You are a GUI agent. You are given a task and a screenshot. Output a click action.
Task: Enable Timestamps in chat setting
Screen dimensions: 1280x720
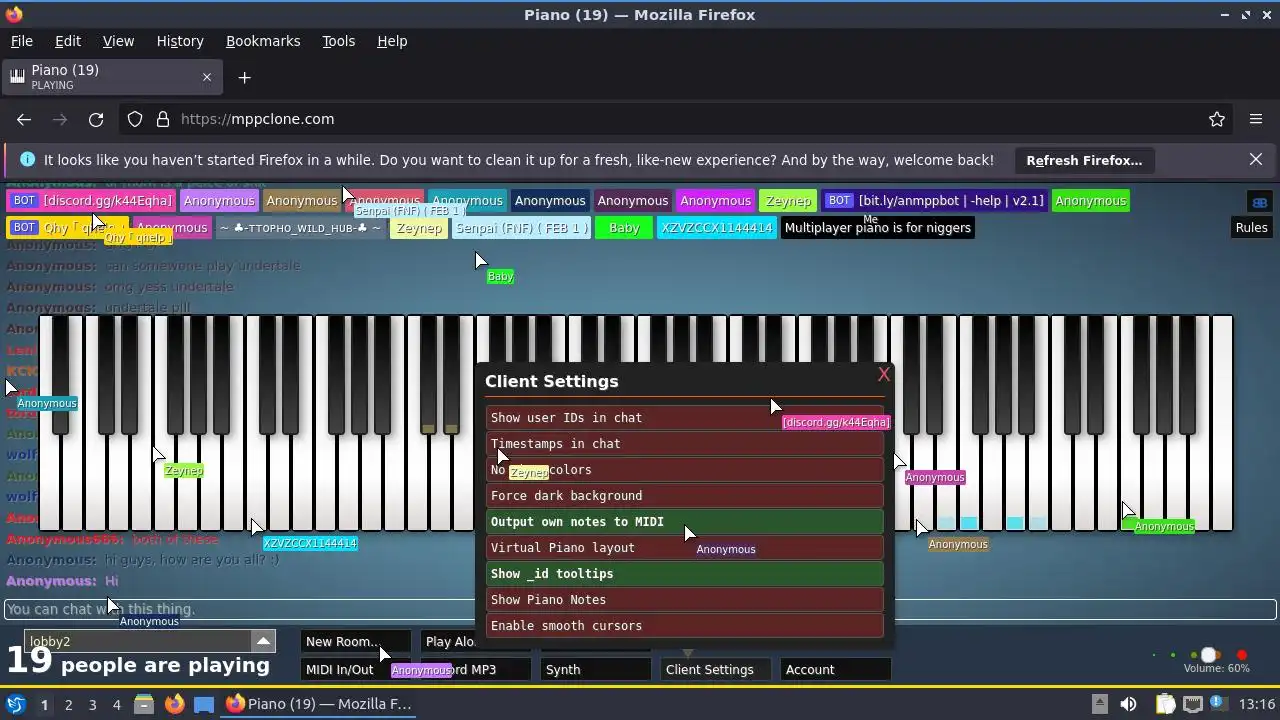[x=685, y=444]
